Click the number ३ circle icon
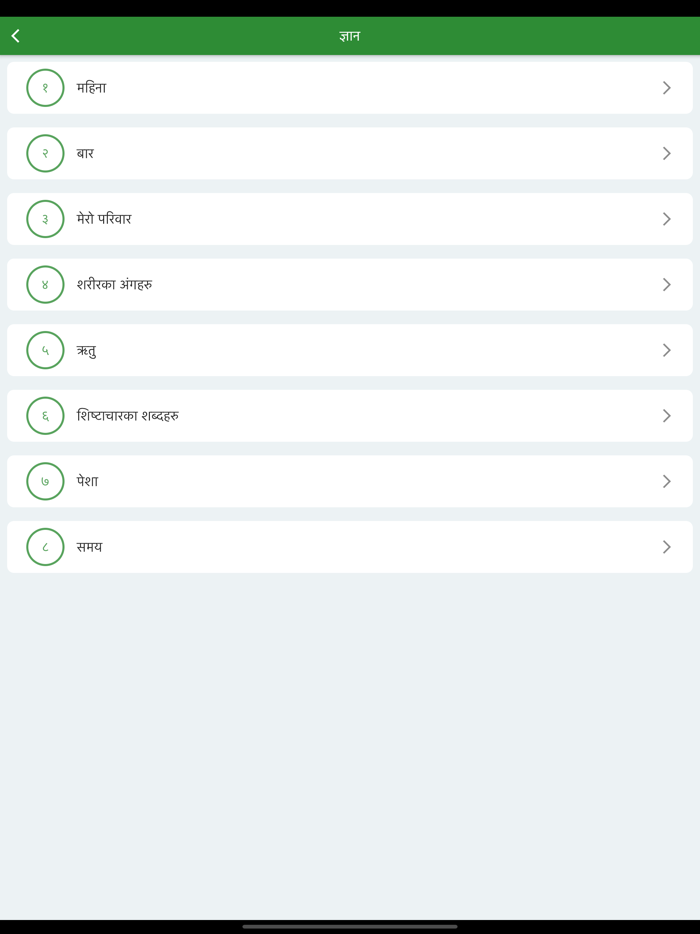This screenshot has height=934, width=700. 45,219
